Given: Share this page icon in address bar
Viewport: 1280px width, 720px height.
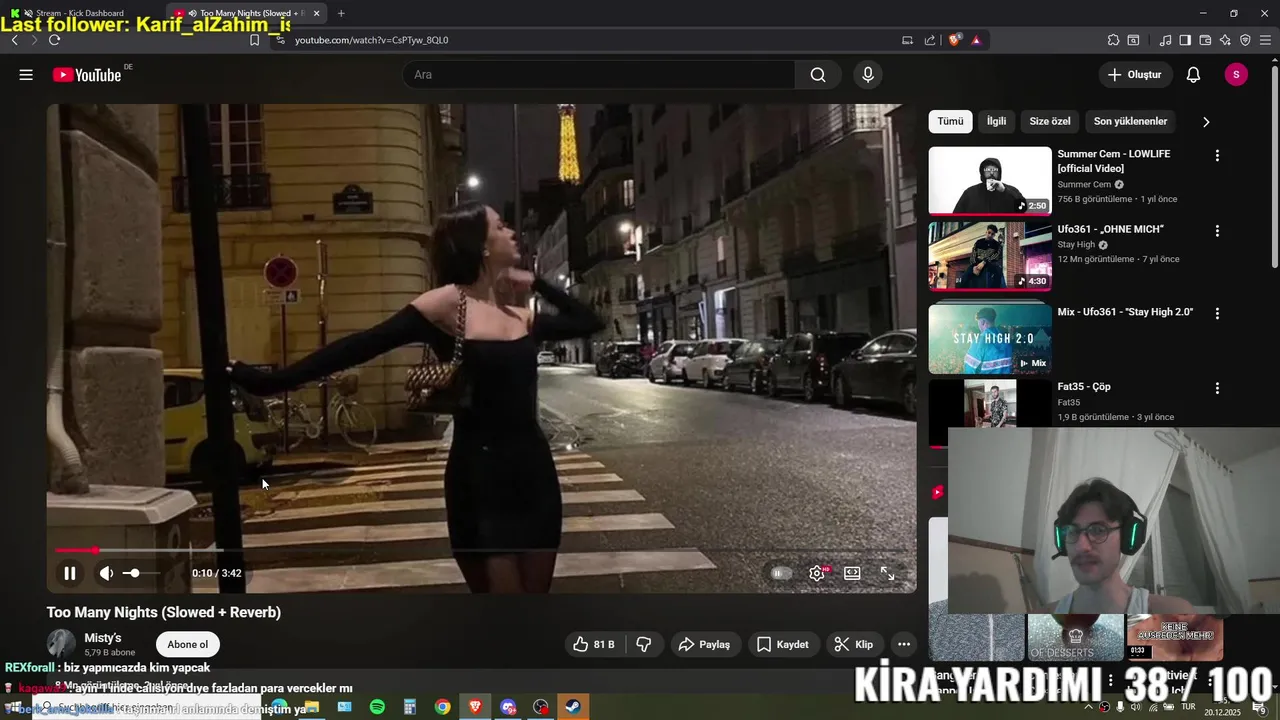Looking at the screenshot, I should coord(930,40).
